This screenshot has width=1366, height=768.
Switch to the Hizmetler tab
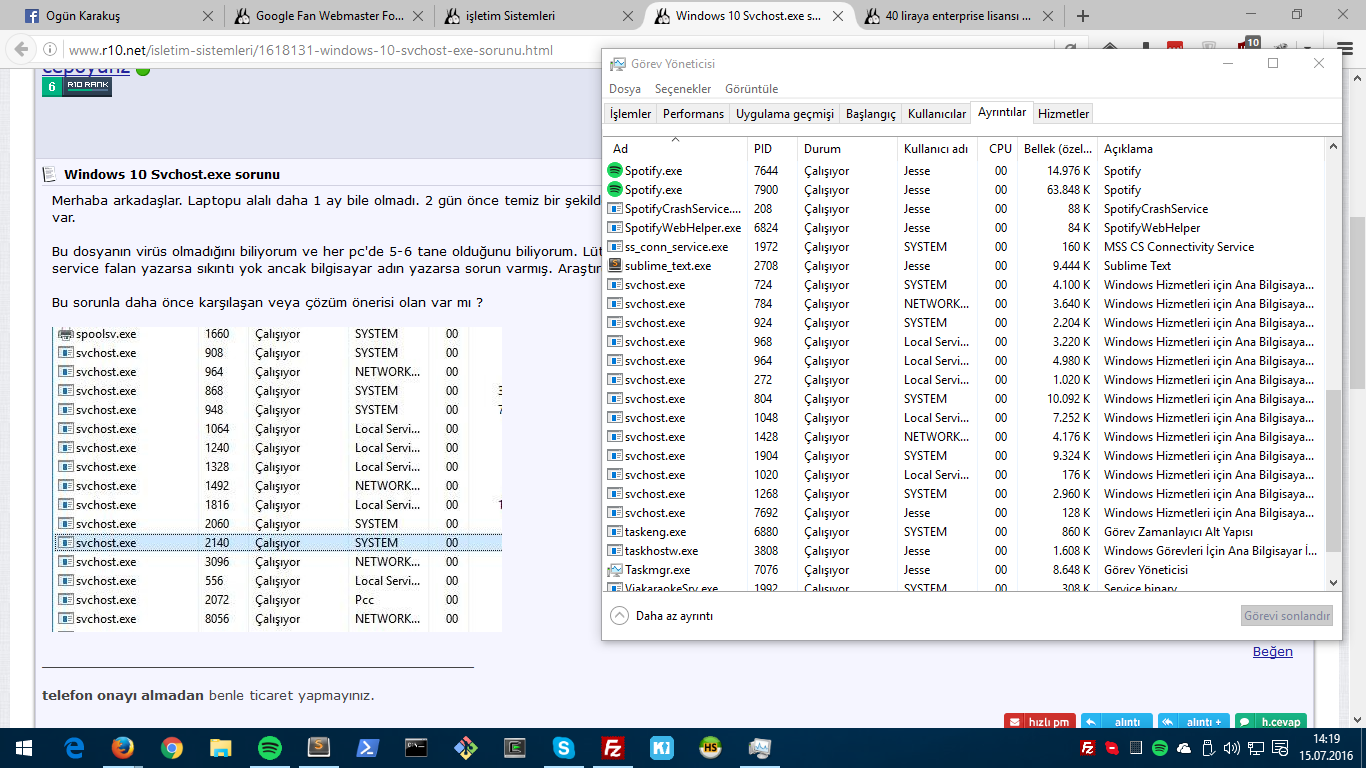(1063, 114)
